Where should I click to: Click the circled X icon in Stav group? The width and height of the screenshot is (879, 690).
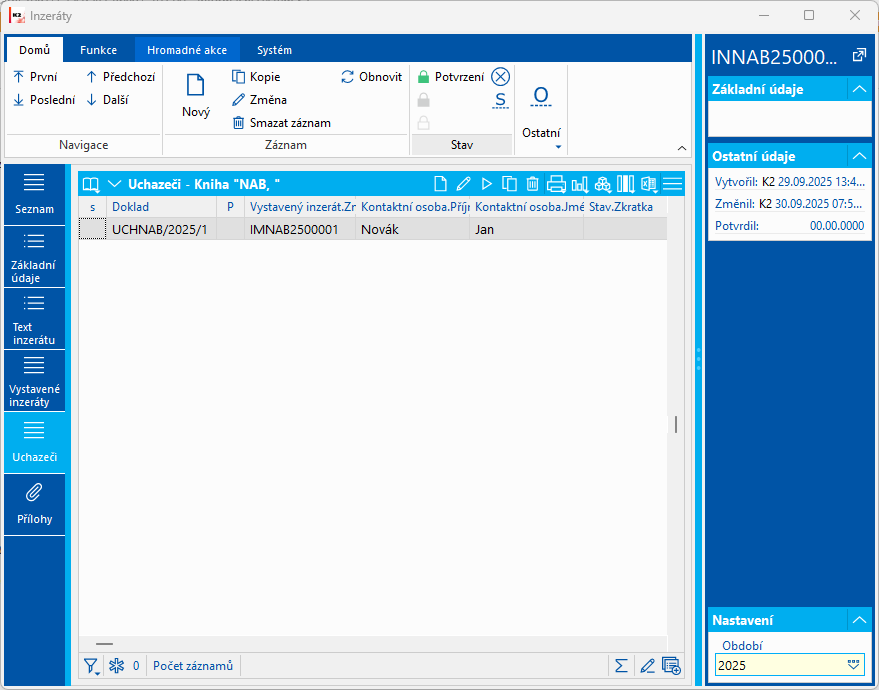501,77
